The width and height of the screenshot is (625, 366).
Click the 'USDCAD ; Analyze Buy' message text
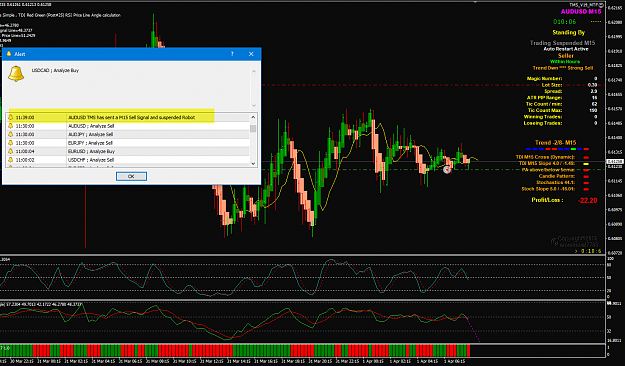click(55, 70)
